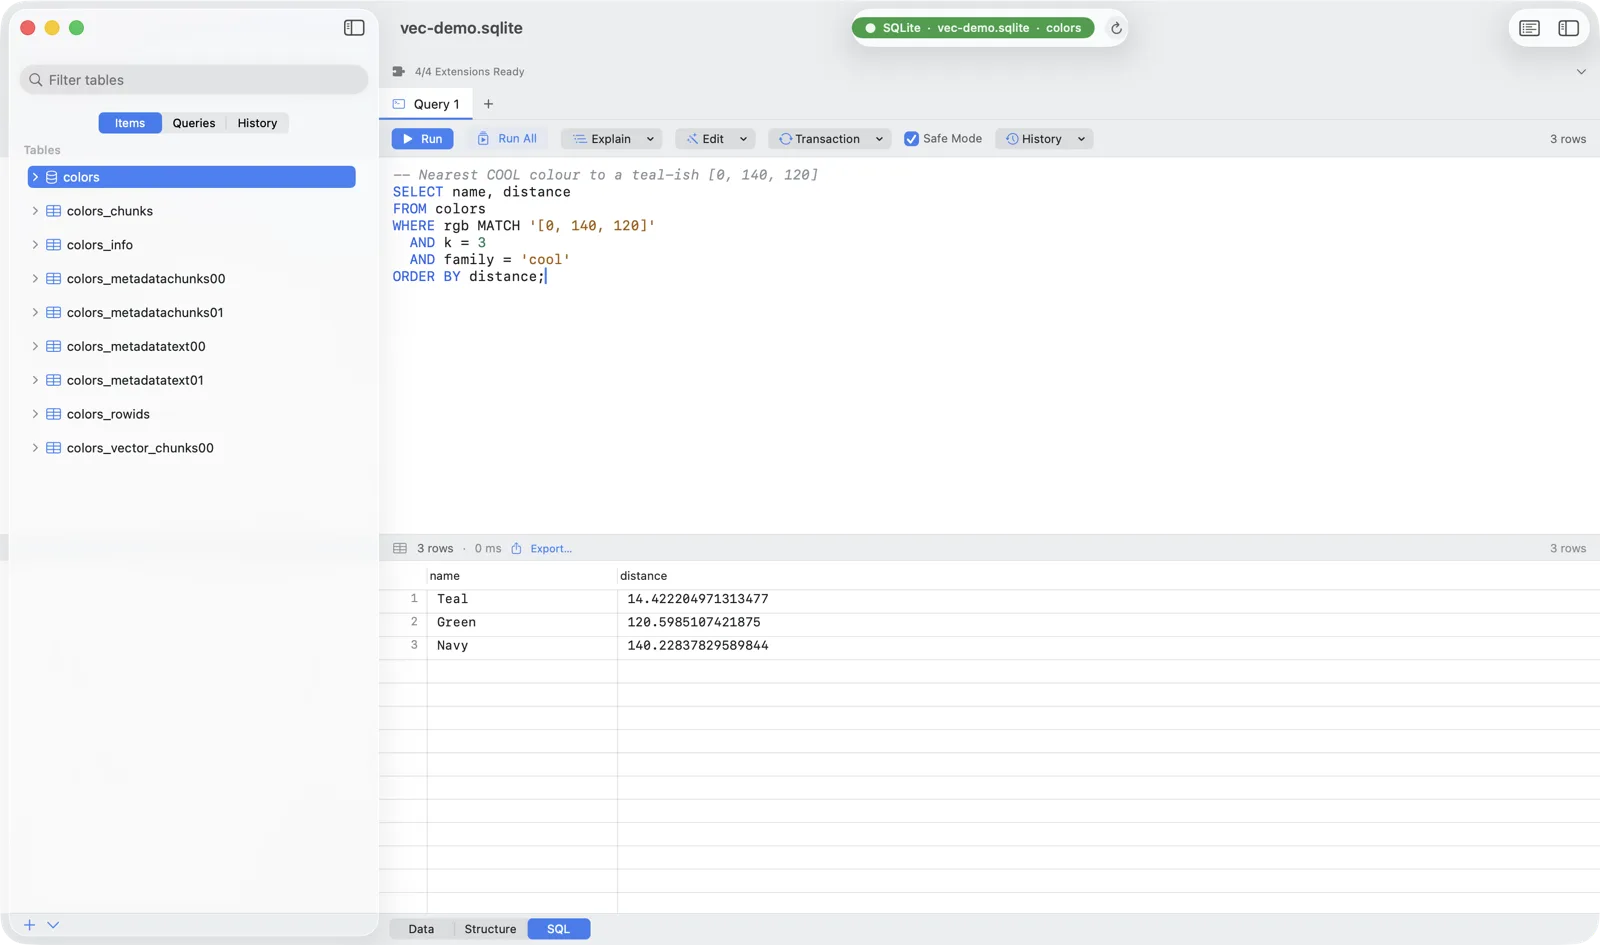Click the colors database icon in sidebar

coord(51,177)
